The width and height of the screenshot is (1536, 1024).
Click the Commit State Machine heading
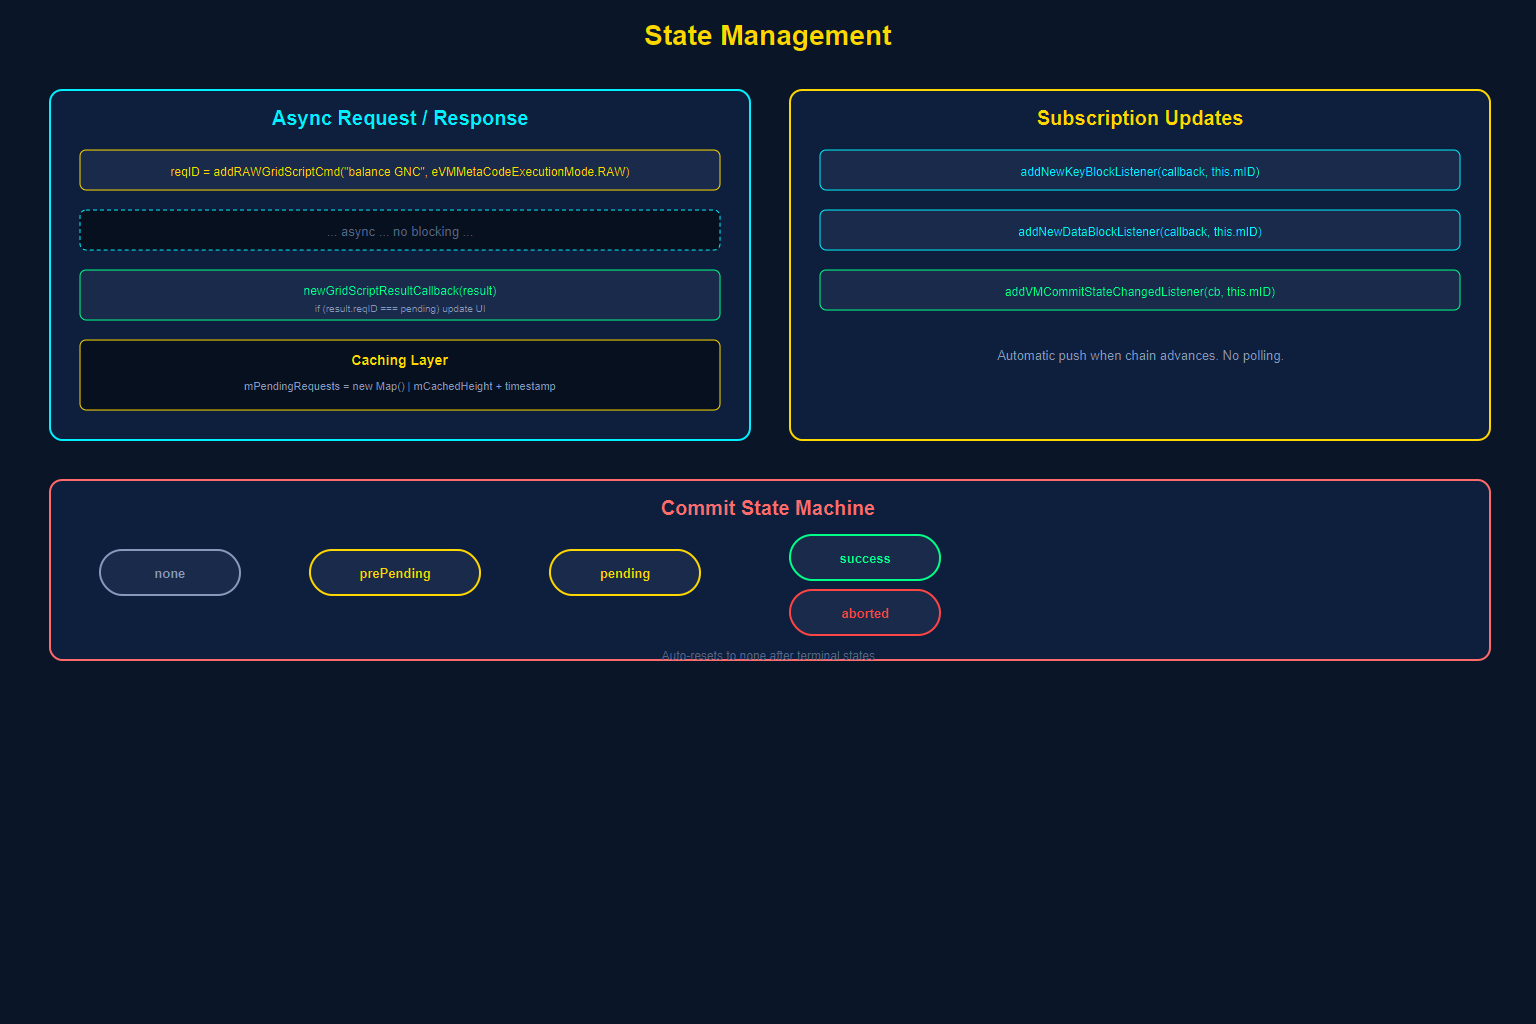(x=767, y=508)
